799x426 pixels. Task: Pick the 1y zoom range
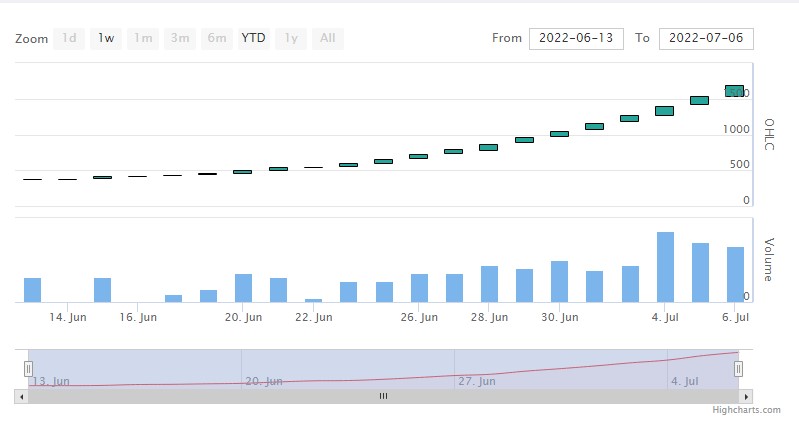pyautogui.click(x=291, y=39)
